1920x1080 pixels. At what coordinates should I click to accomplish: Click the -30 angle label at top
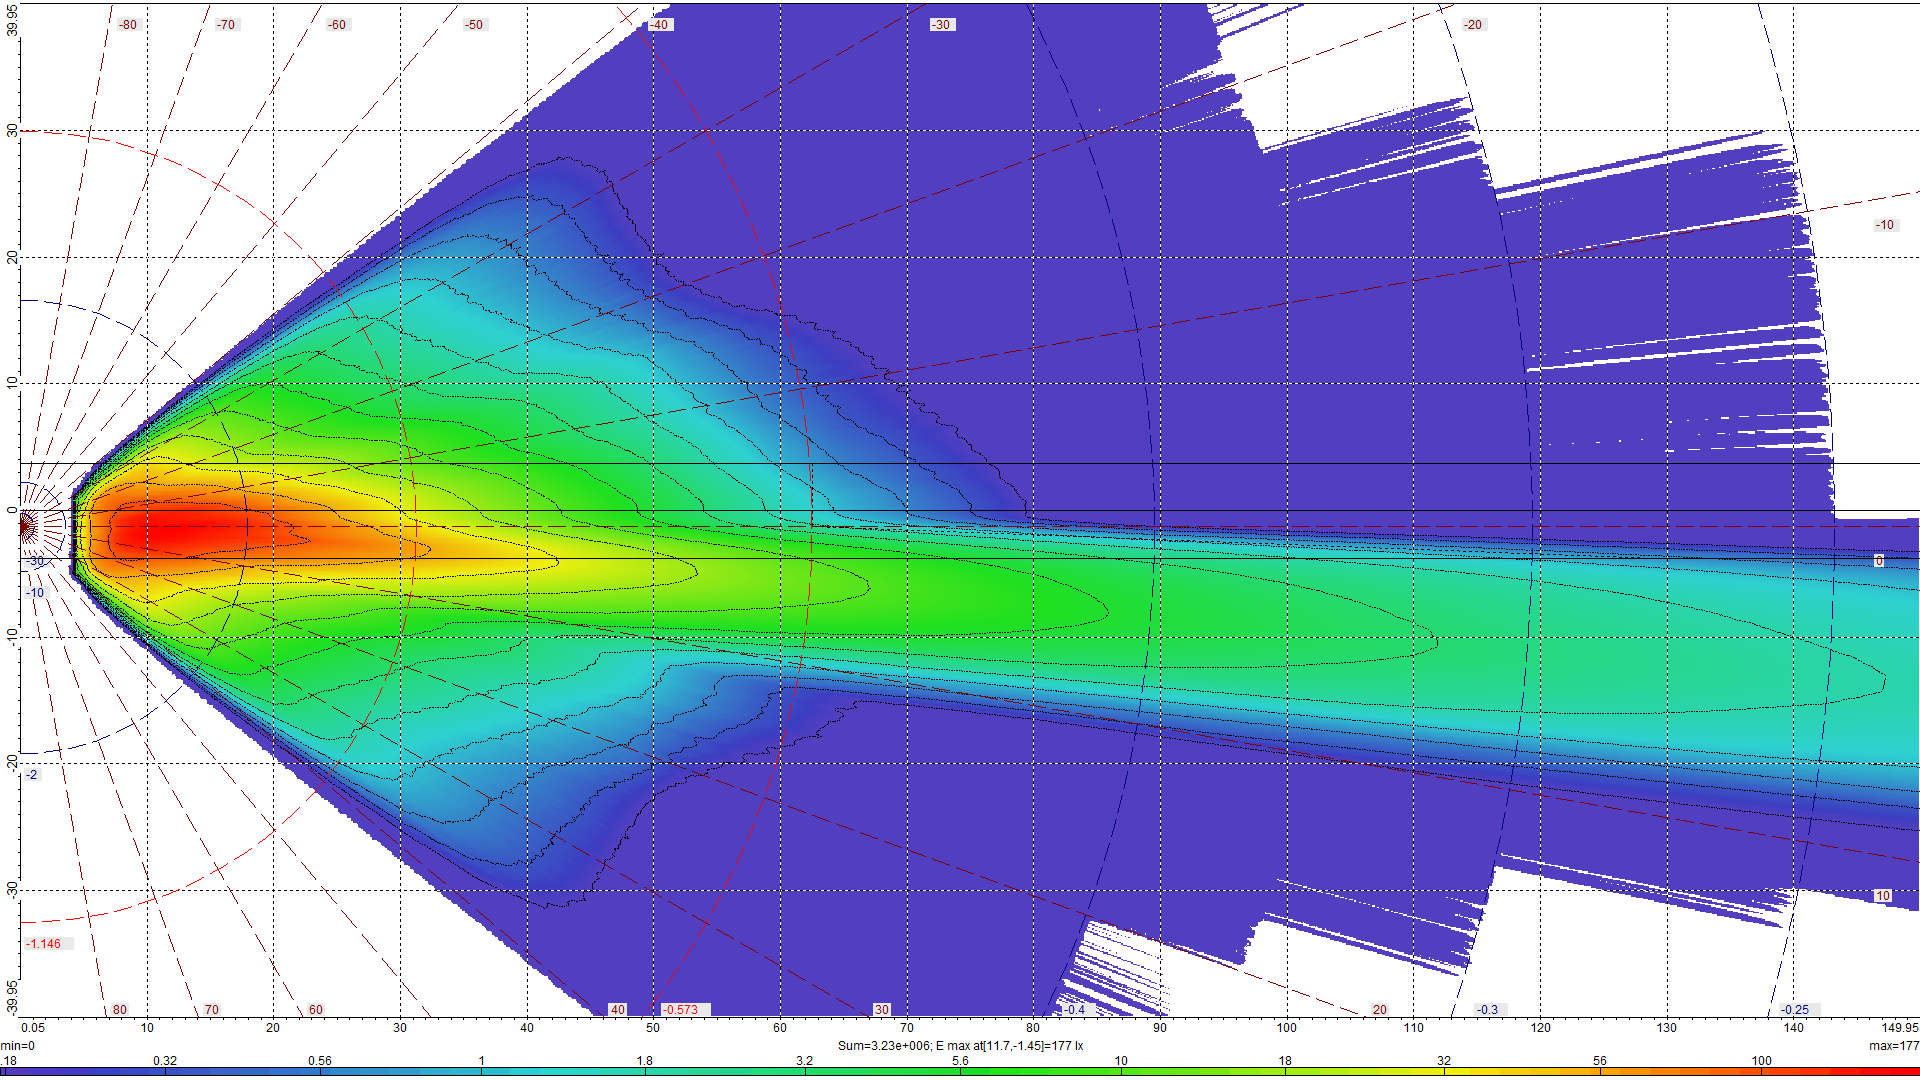[x=941, y=25]
